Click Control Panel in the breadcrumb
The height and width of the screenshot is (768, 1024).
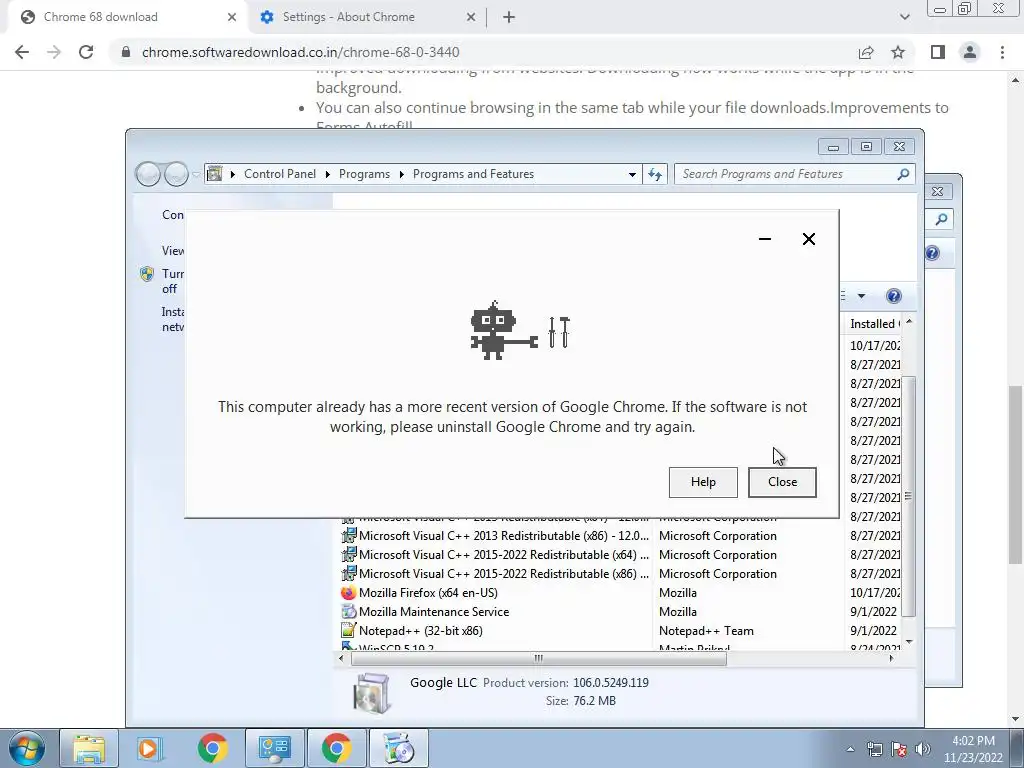point(280,174)
